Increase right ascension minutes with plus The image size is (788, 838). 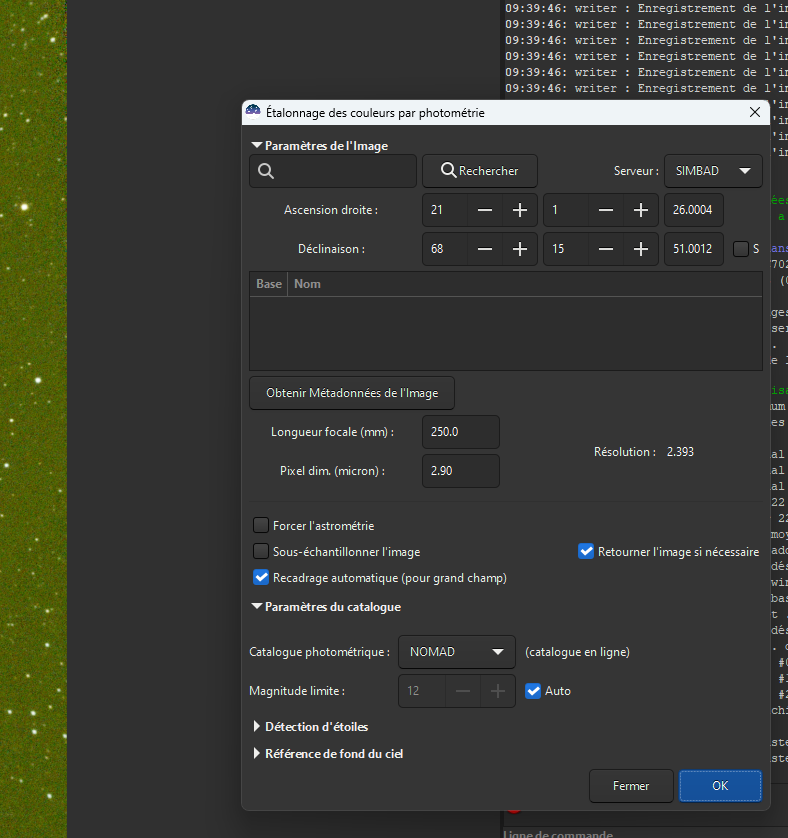click(x=640, y=211)
